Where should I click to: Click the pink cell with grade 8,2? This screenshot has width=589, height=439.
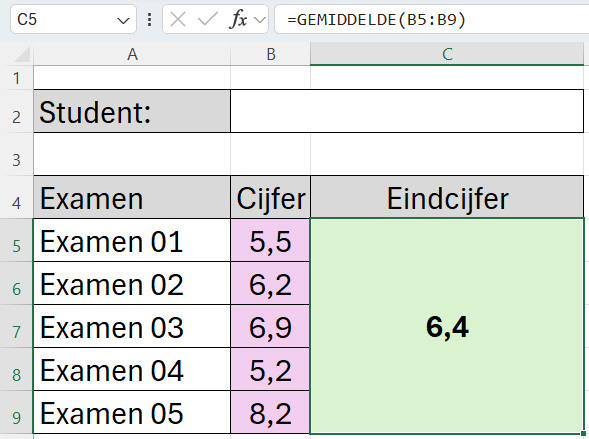(x=270, y=412)
